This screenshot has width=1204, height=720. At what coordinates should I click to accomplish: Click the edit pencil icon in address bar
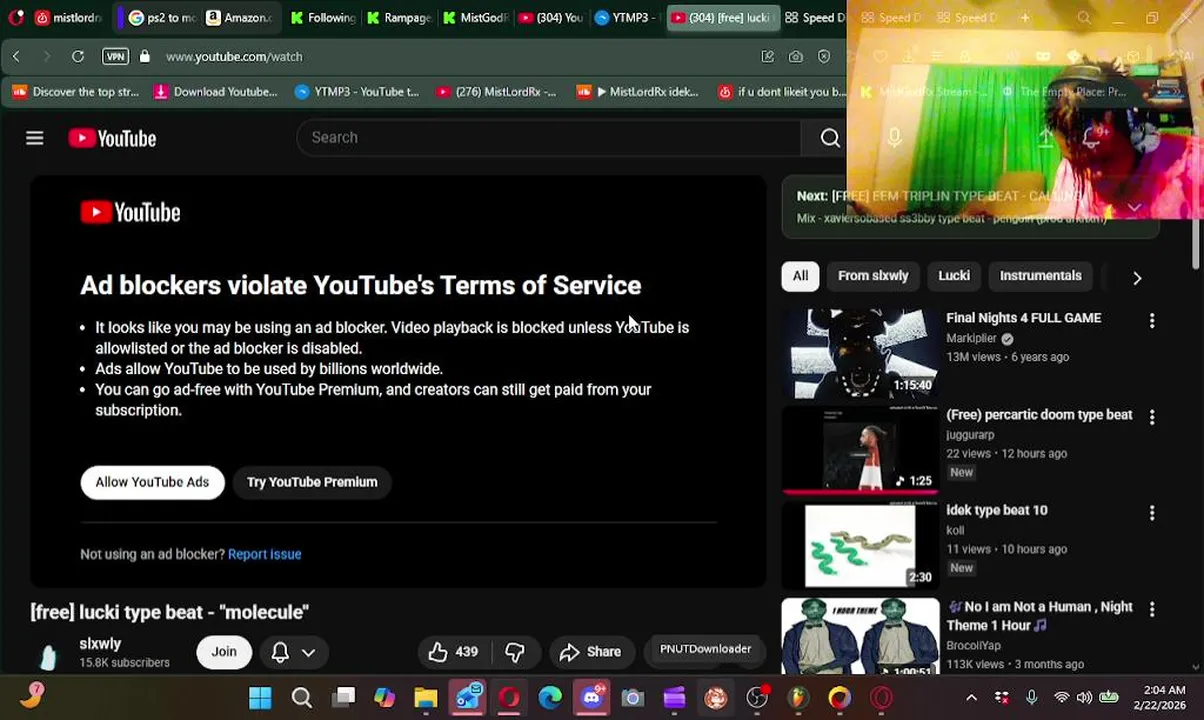(768, 57)
